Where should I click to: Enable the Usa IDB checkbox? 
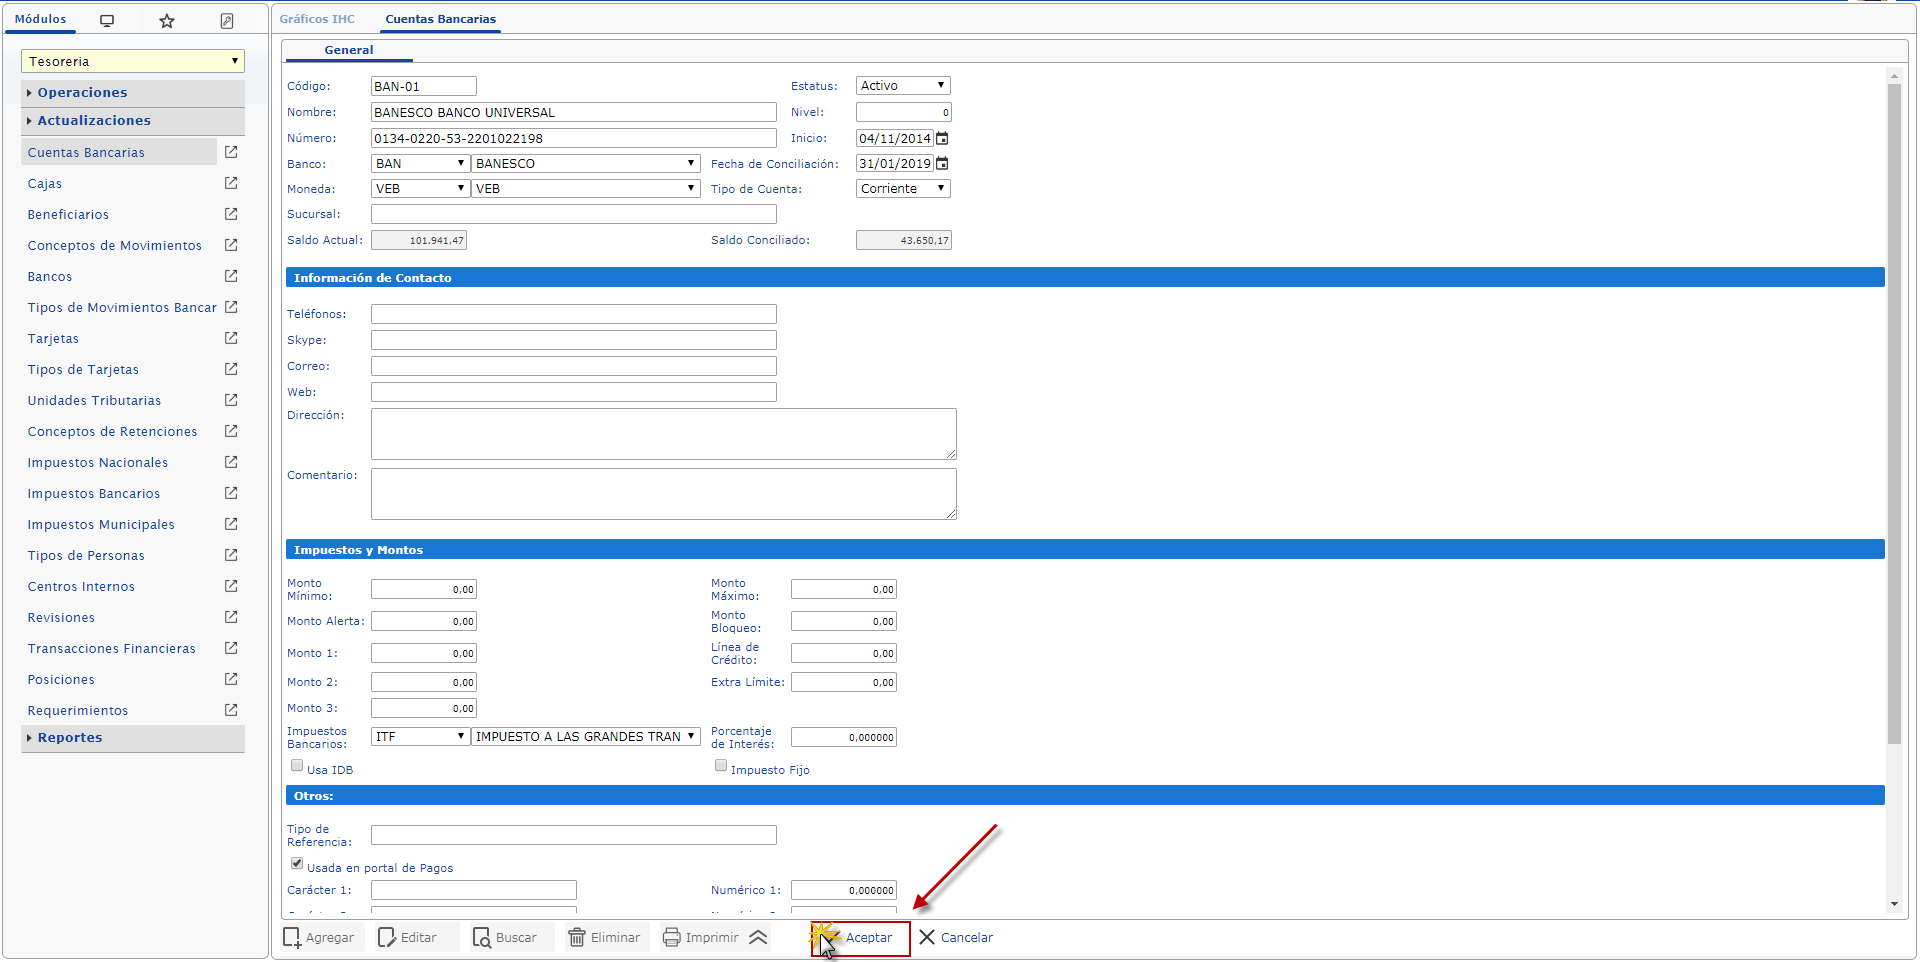(297, 766)
